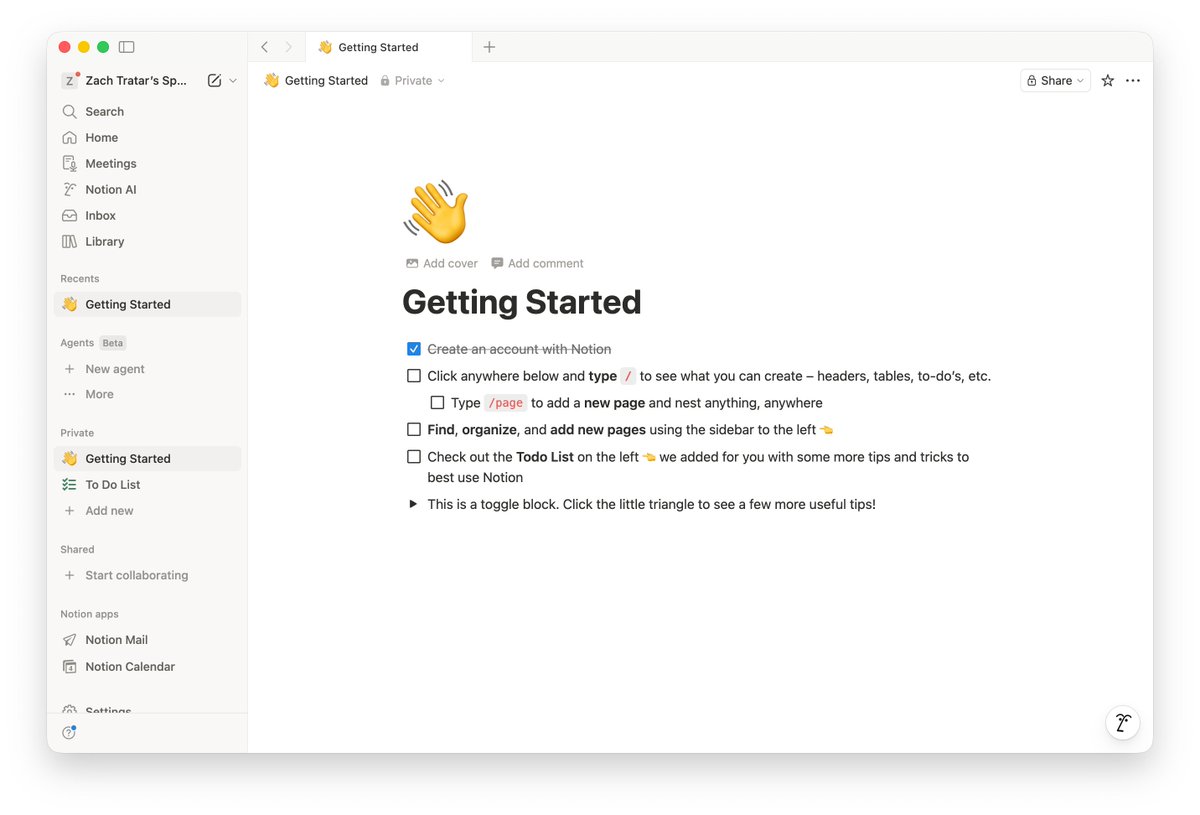Click plus icon beside Start collaborating

click(x=69, y=576)
